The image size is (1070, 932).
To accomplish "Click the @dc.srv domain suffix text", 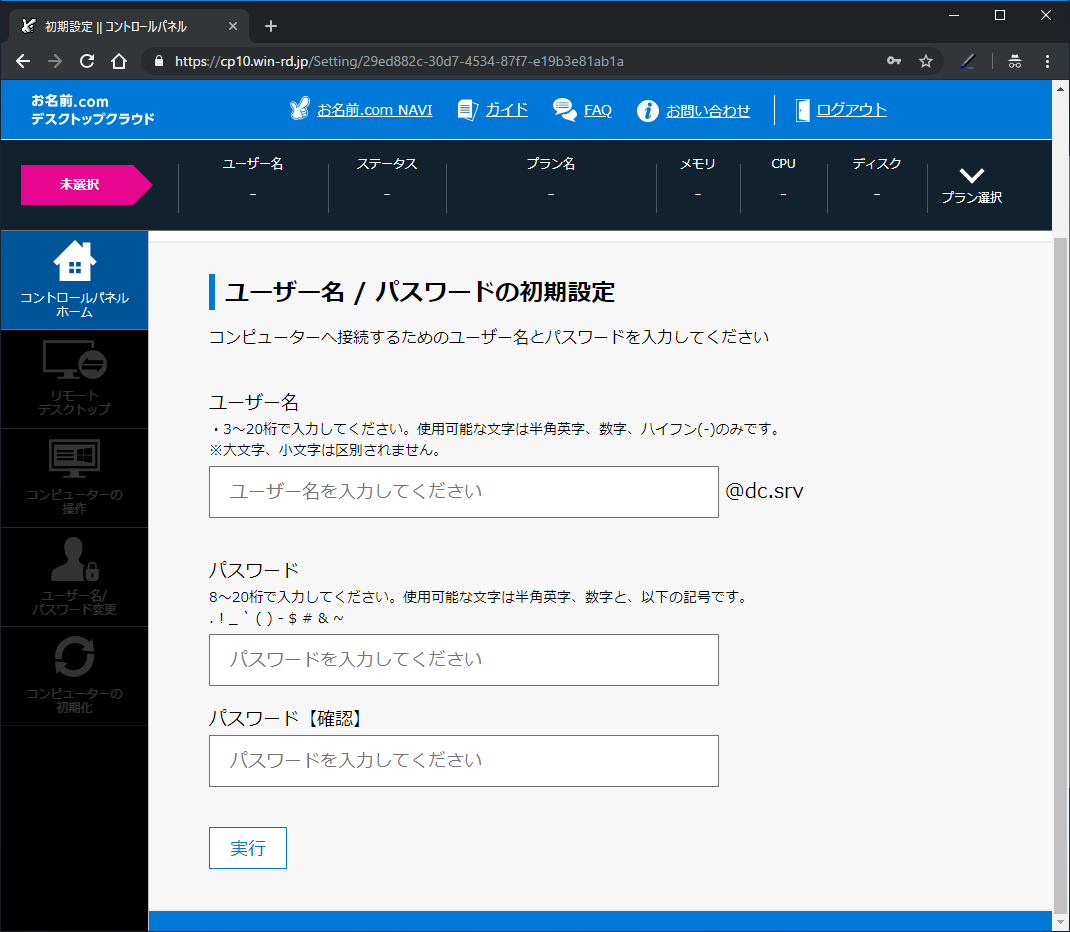I will [764, 491].
